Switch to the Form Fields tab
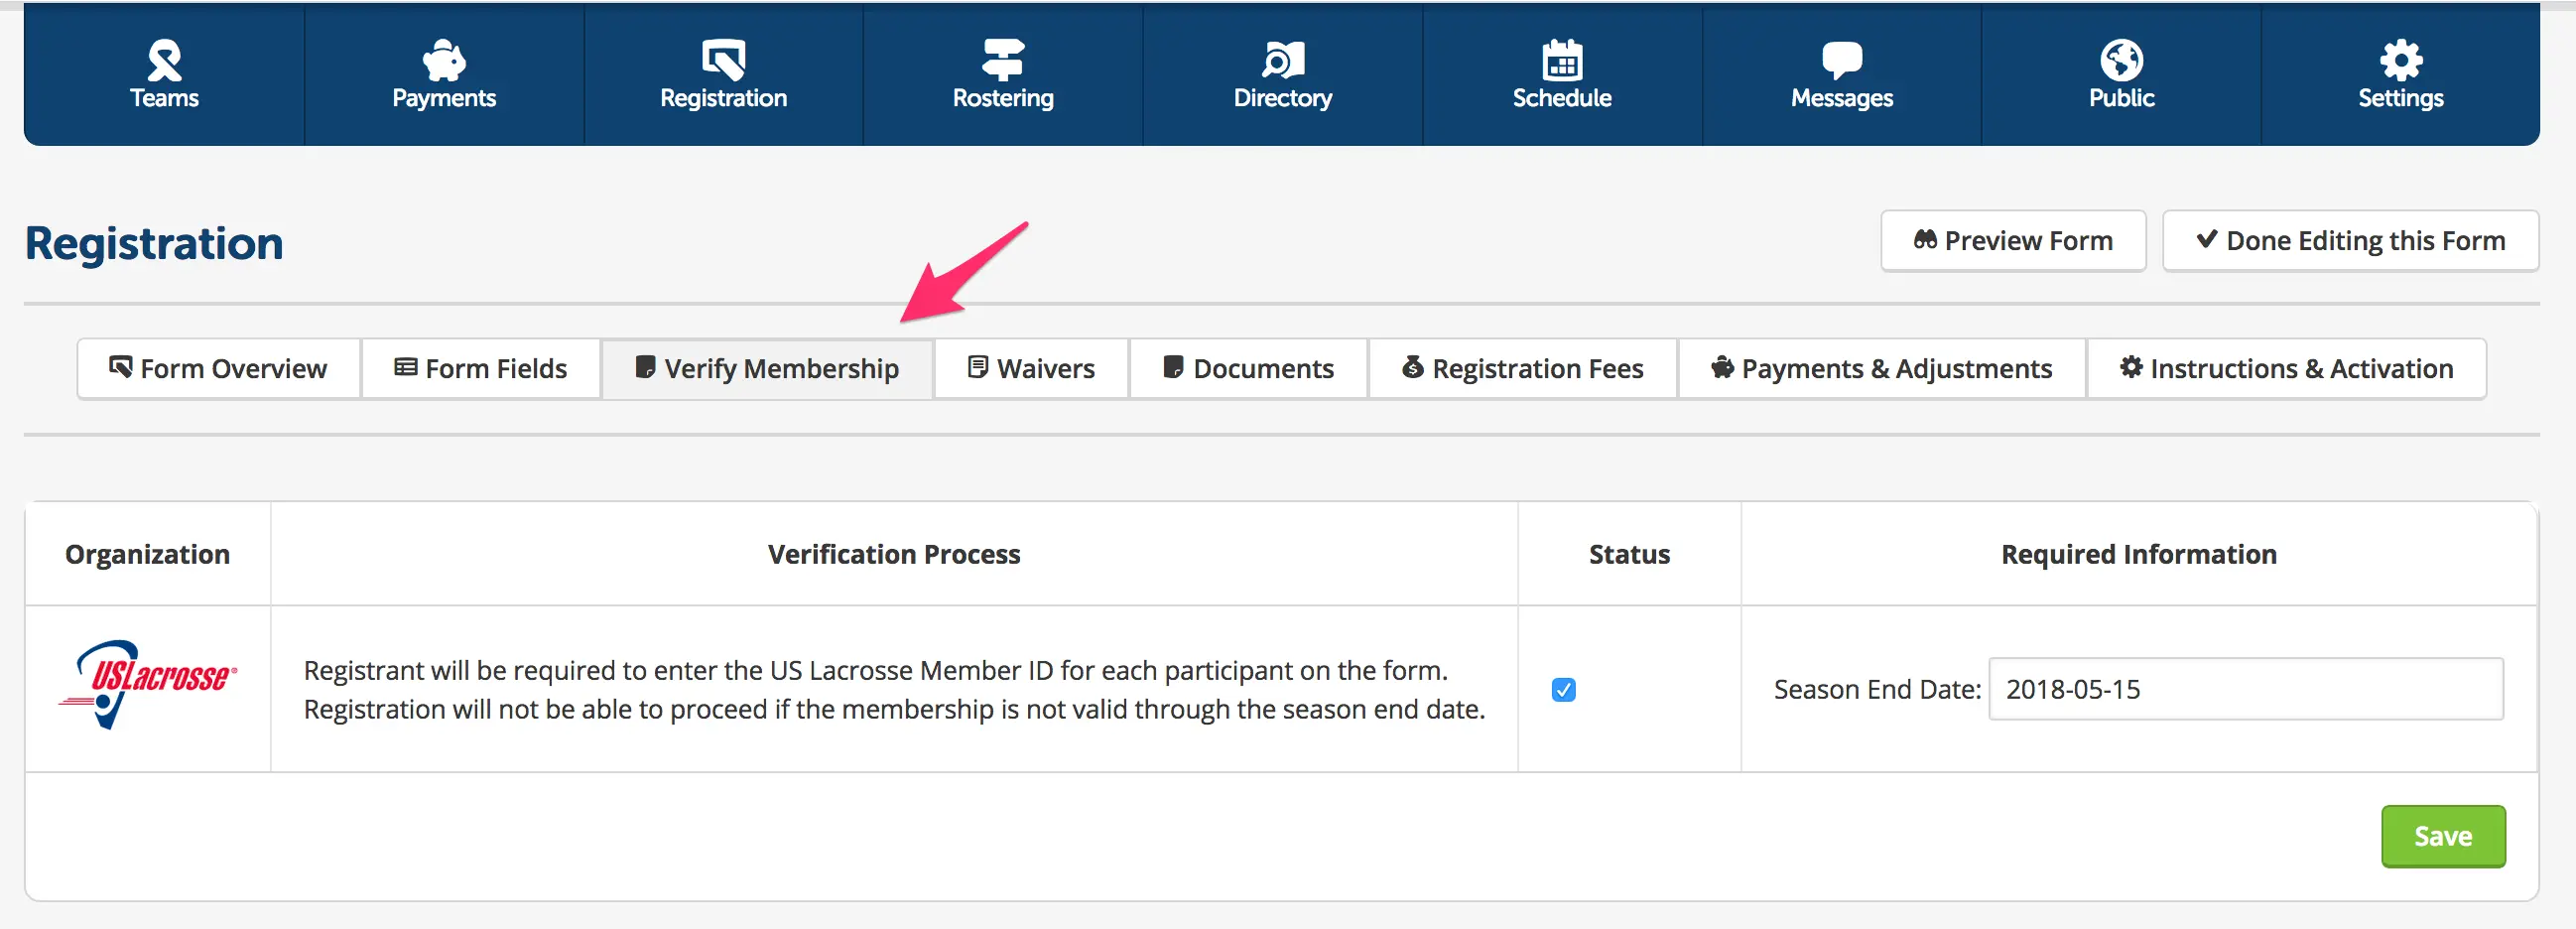The height and width of the screenshot is (929, 2576). (481, 369)
